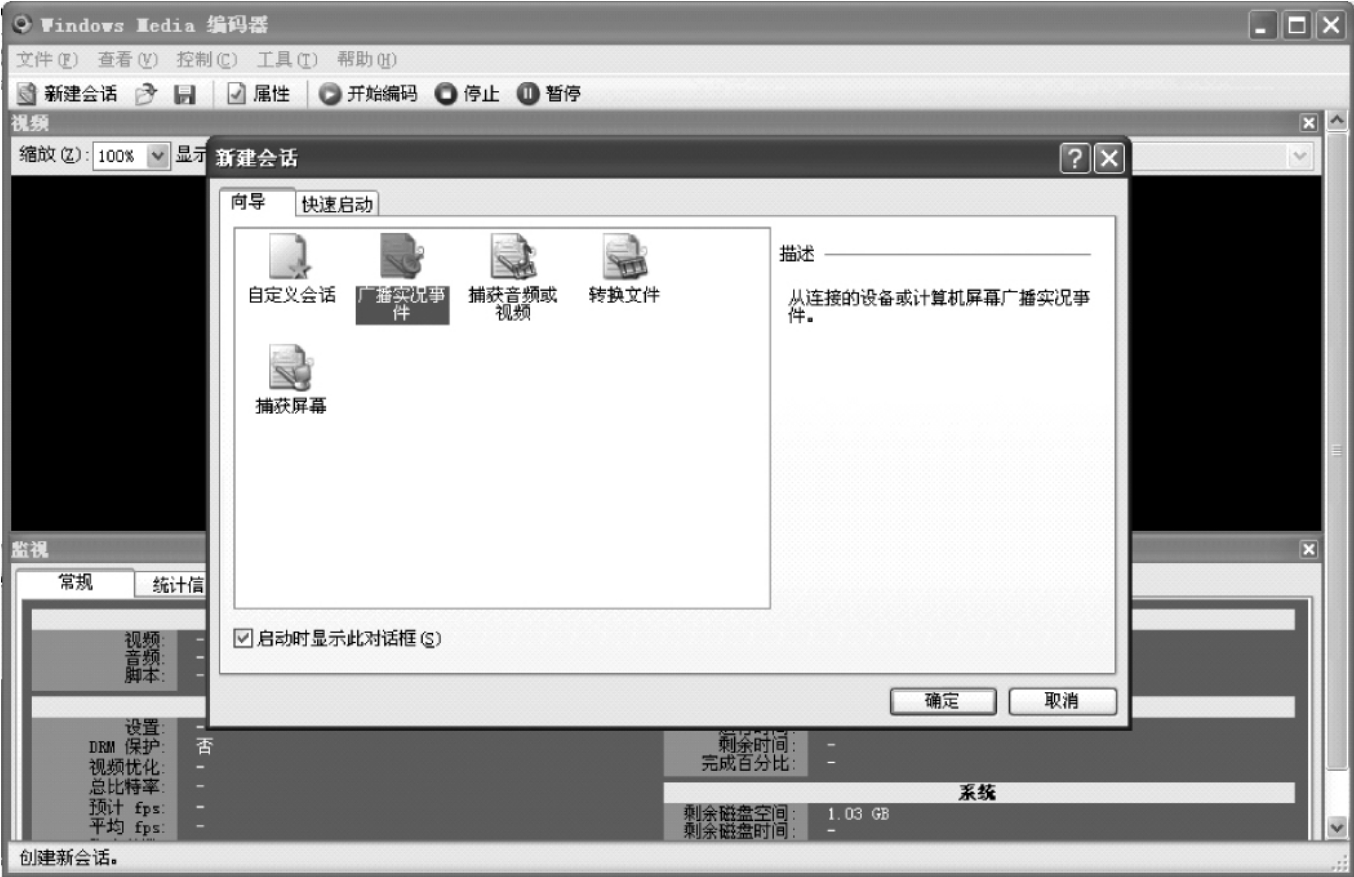Pause encoding with the 暂停 button

pyautogui.click(x=550, y=94)
